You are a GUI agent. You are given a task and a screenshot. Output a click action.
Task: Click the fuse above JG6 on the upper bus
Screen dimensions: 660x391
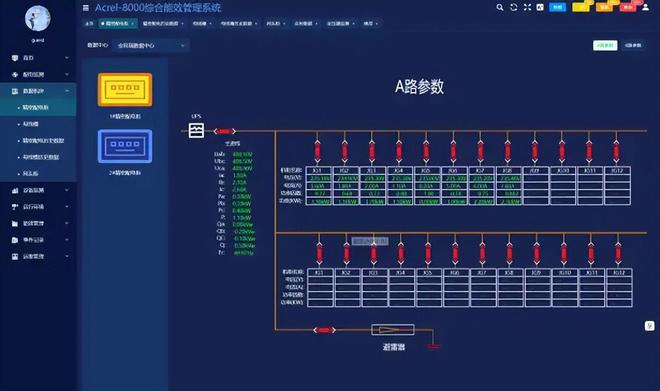click(453, 151)
